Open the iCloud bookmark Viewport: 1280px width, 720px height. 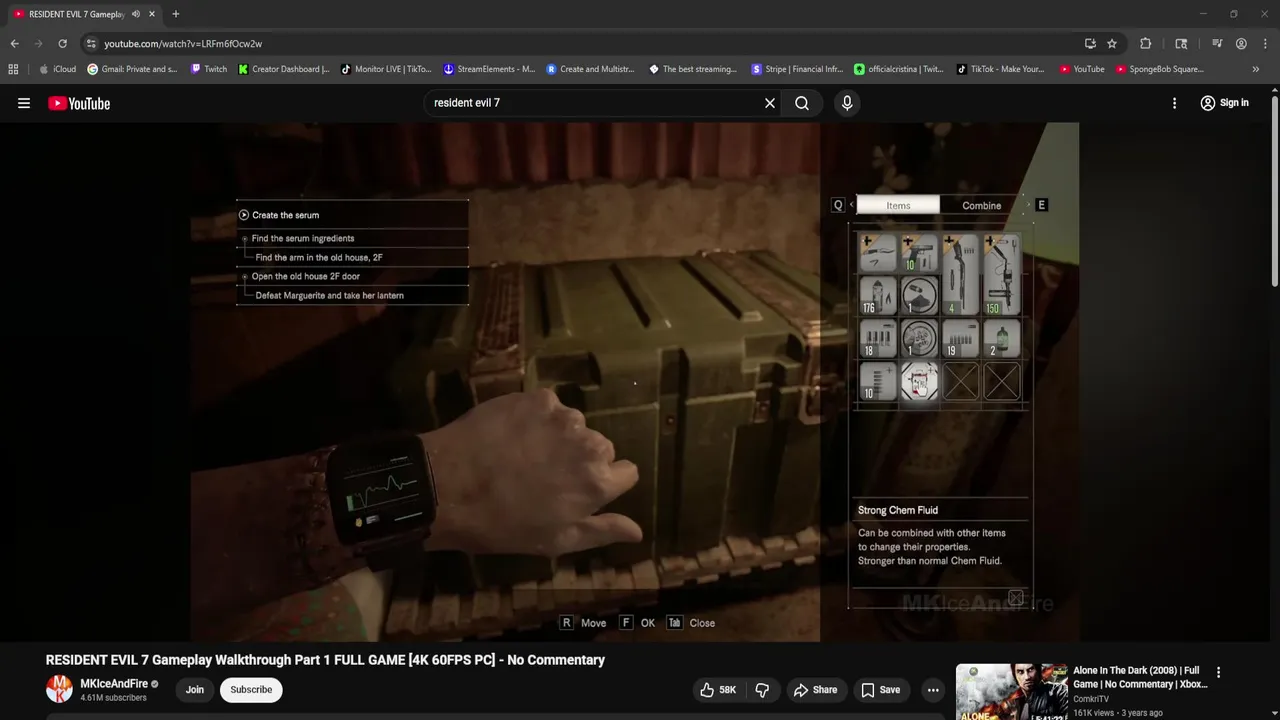click(x=57, y=69)
